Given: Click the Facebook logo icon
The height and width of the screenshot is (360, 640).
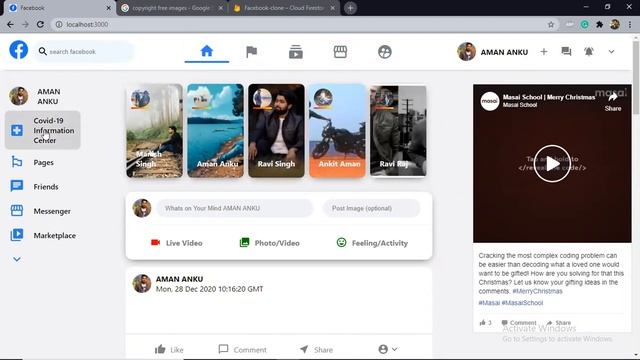Looking at the screenshot, I should pyautogui.click(x=19, y=50).
